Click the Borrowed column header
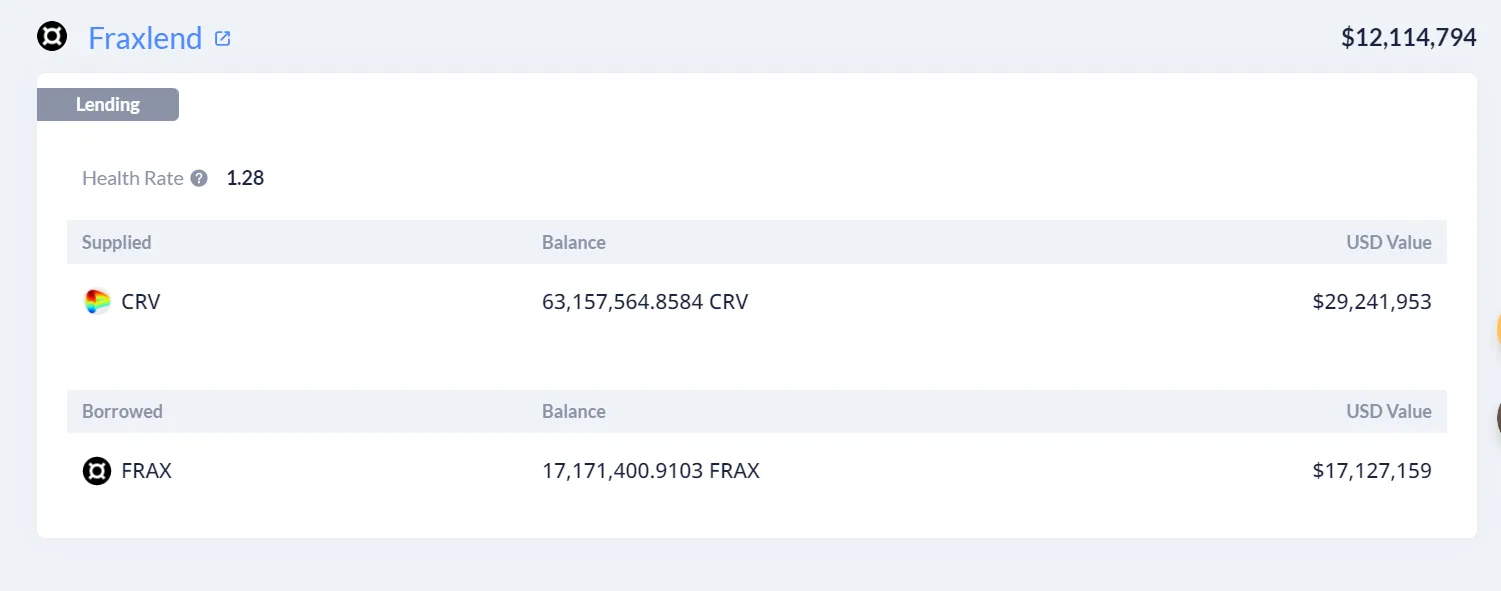The height and width of the screenshot is (591, 1501). (x=122, y=411)
